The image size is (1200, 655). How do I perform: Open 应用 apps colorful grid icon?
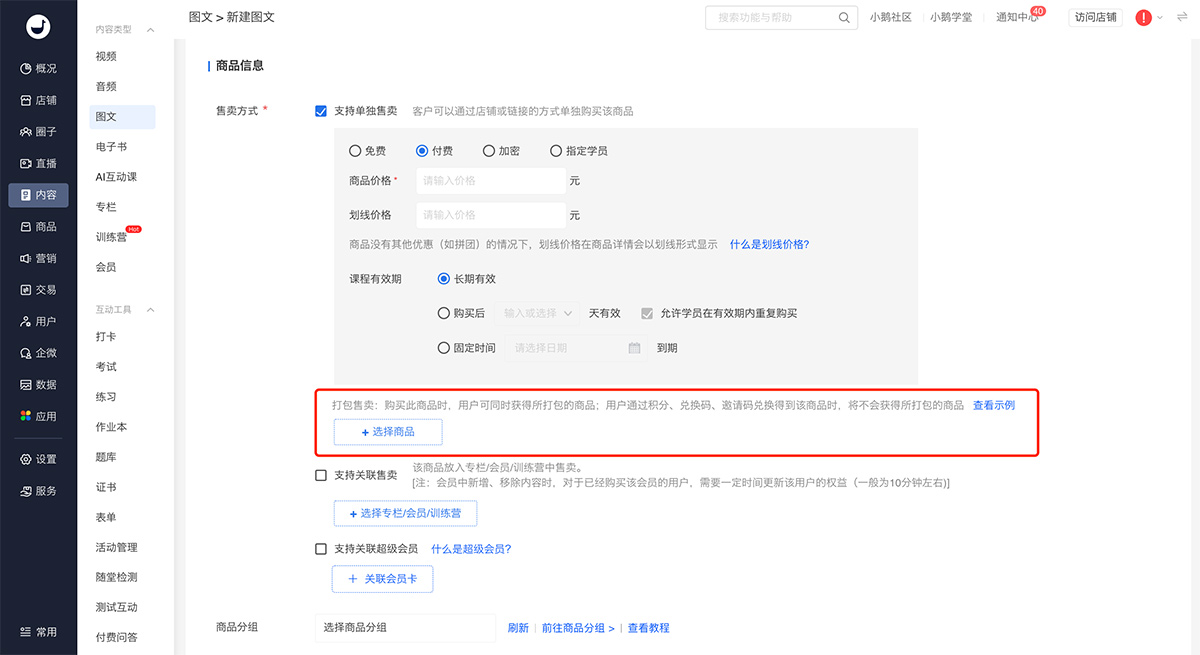point(26,416)
